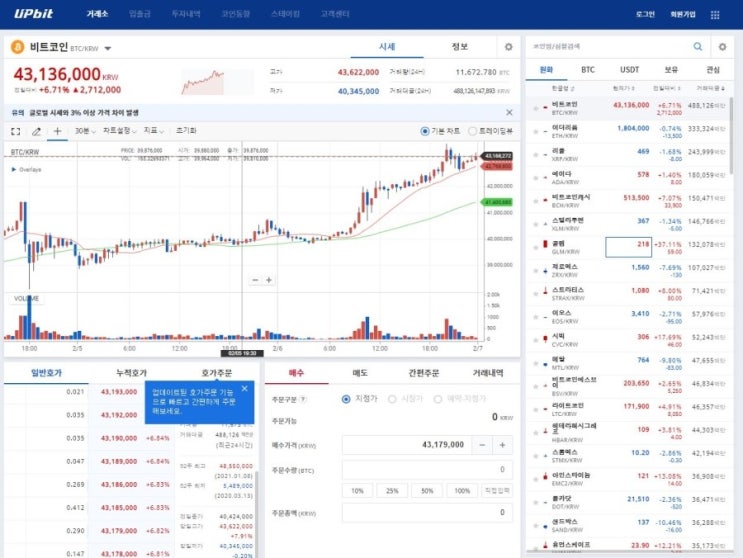Toggle chart fullscreen icon
The width and height of the screenshot is (743, 558).
(16, 131)
